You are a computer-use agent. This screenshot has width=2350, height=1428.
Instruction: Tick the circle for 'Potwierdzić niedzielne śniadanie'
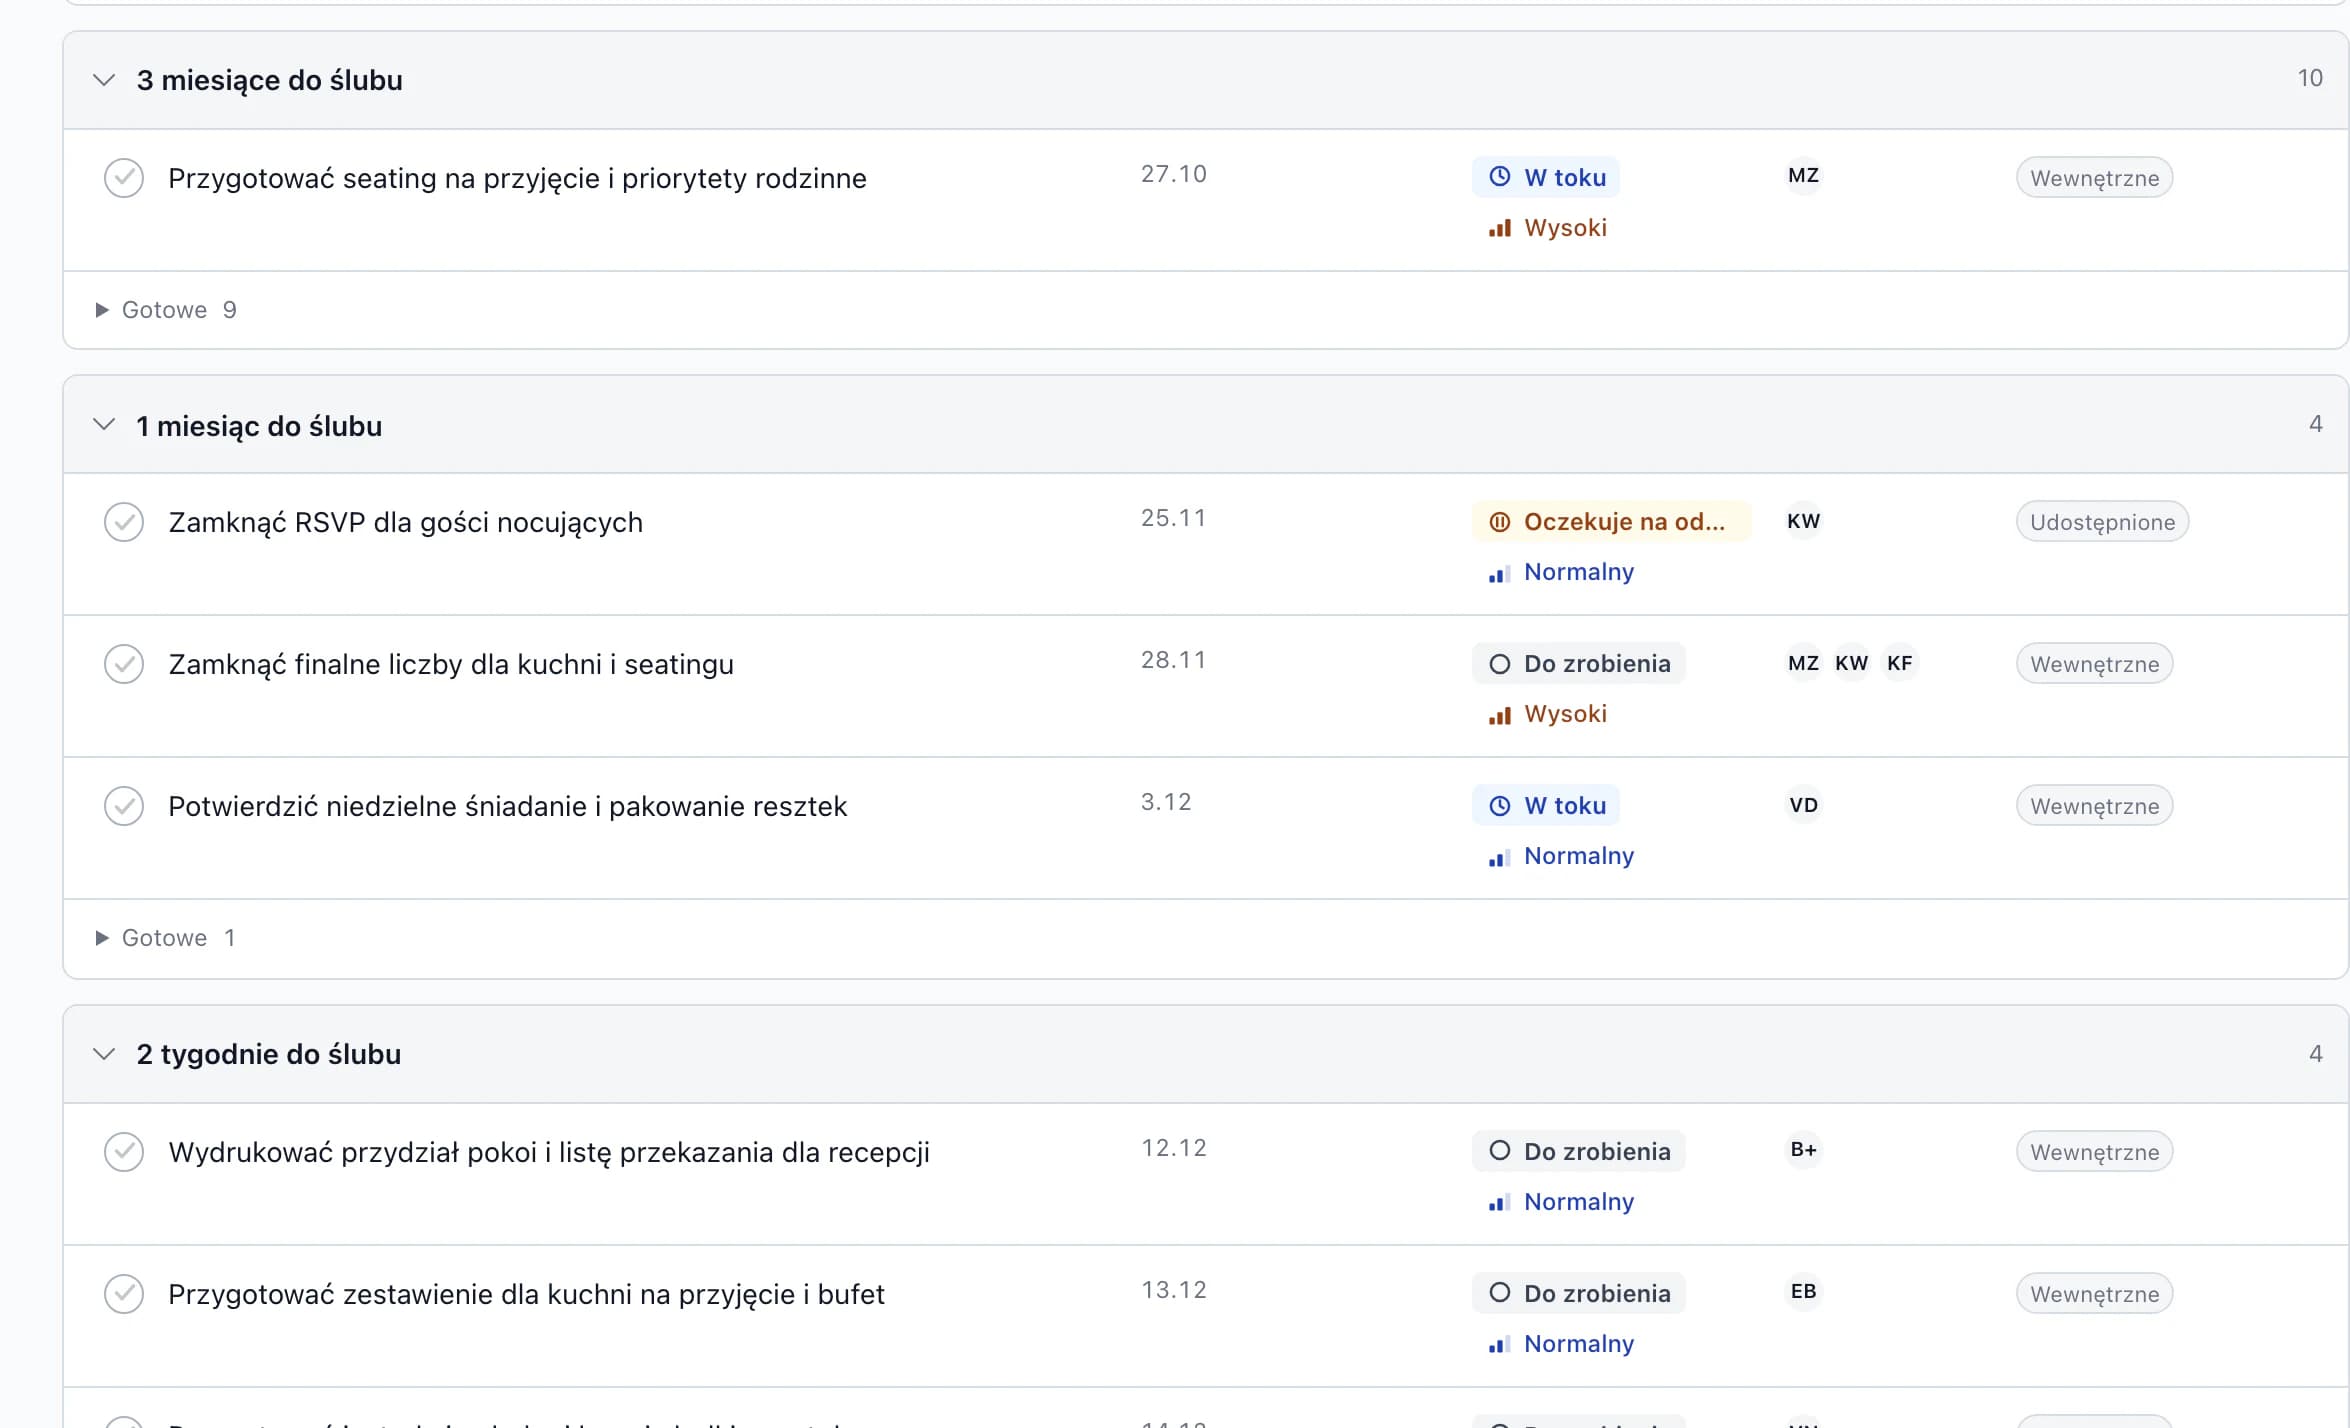click(x=124, y=806)
